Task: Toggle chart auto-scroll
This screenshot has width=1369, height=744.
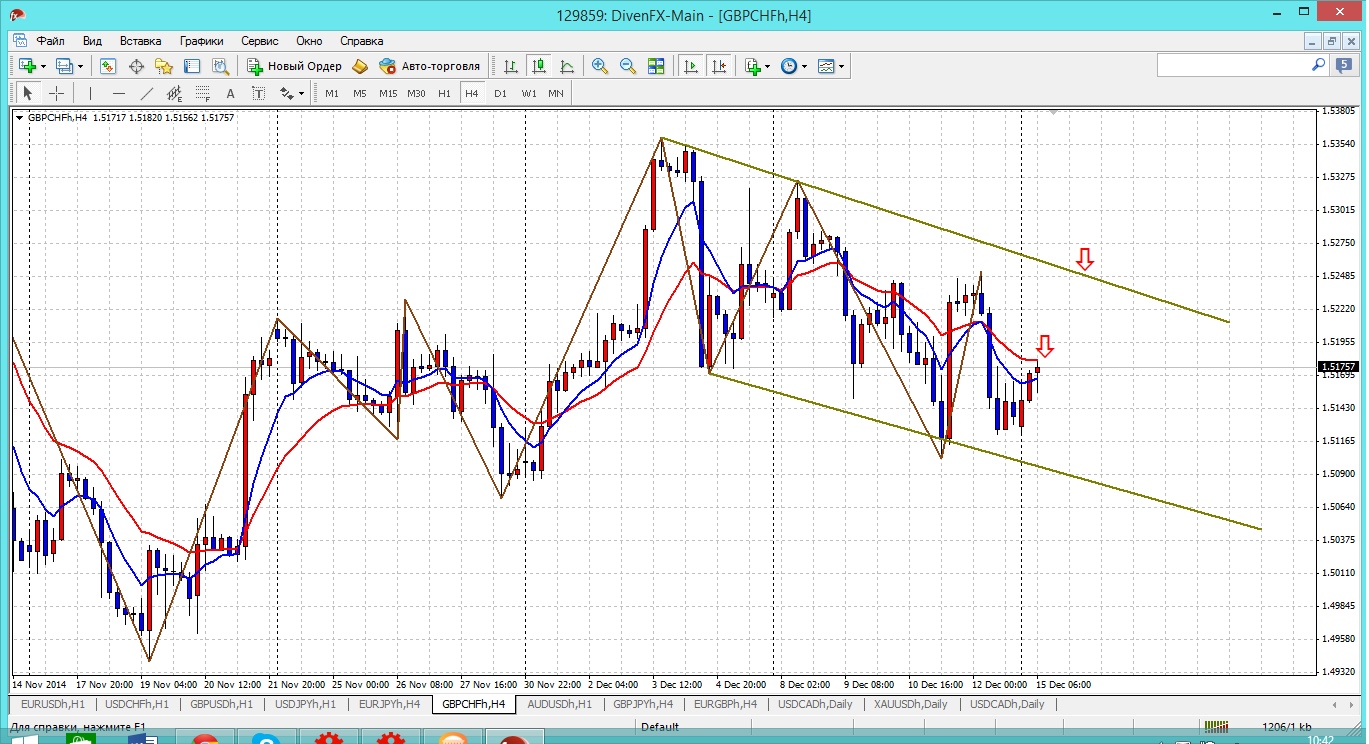Action: pyautogui.click(x=690, y=66)
